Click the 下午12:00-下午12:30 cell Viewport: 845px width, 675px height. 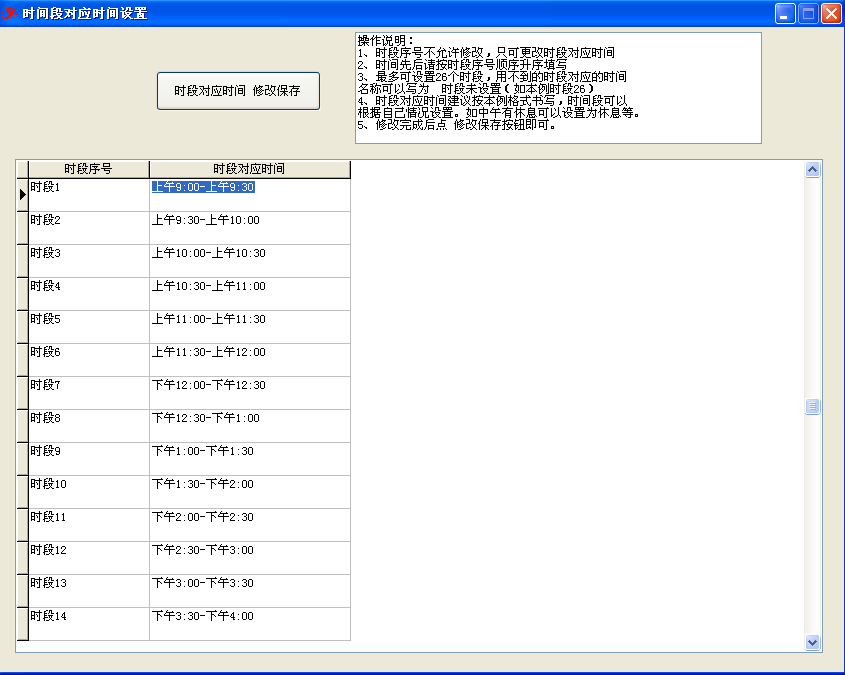click(250, 393)
